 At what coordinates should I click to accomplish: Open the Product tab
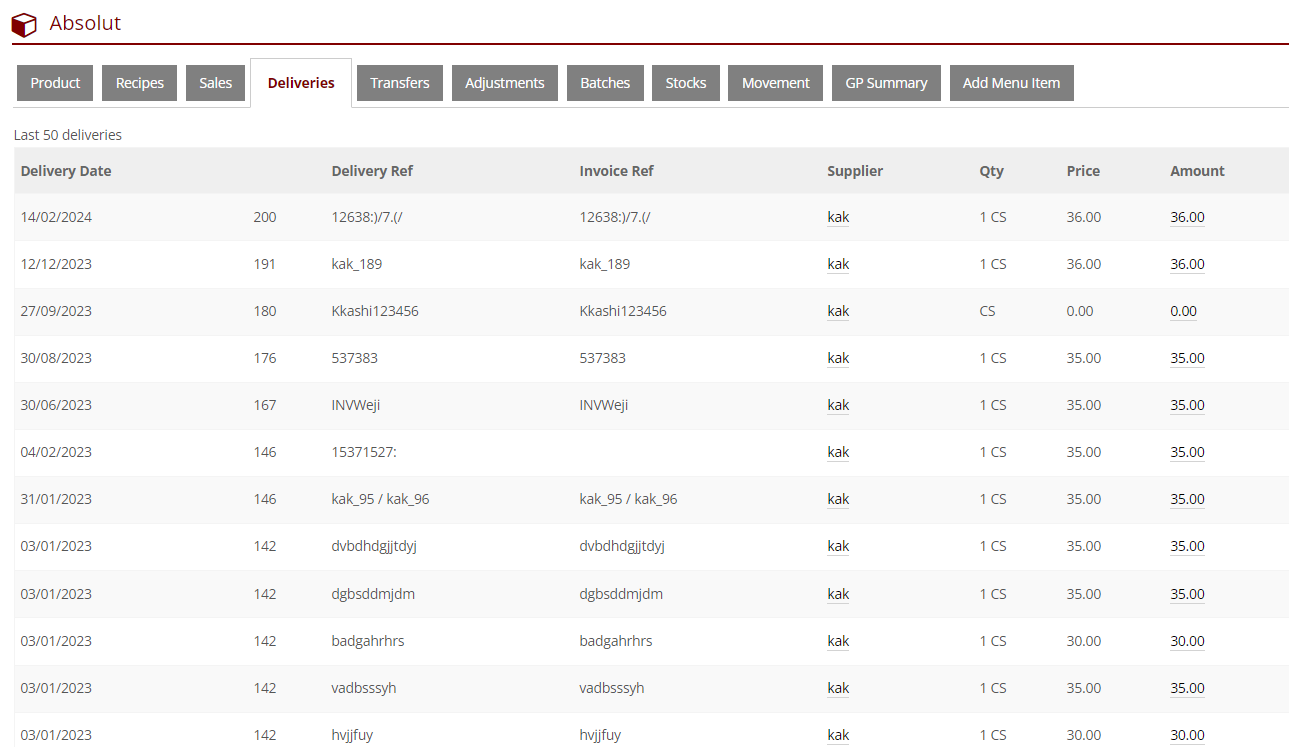pos(55,83)
